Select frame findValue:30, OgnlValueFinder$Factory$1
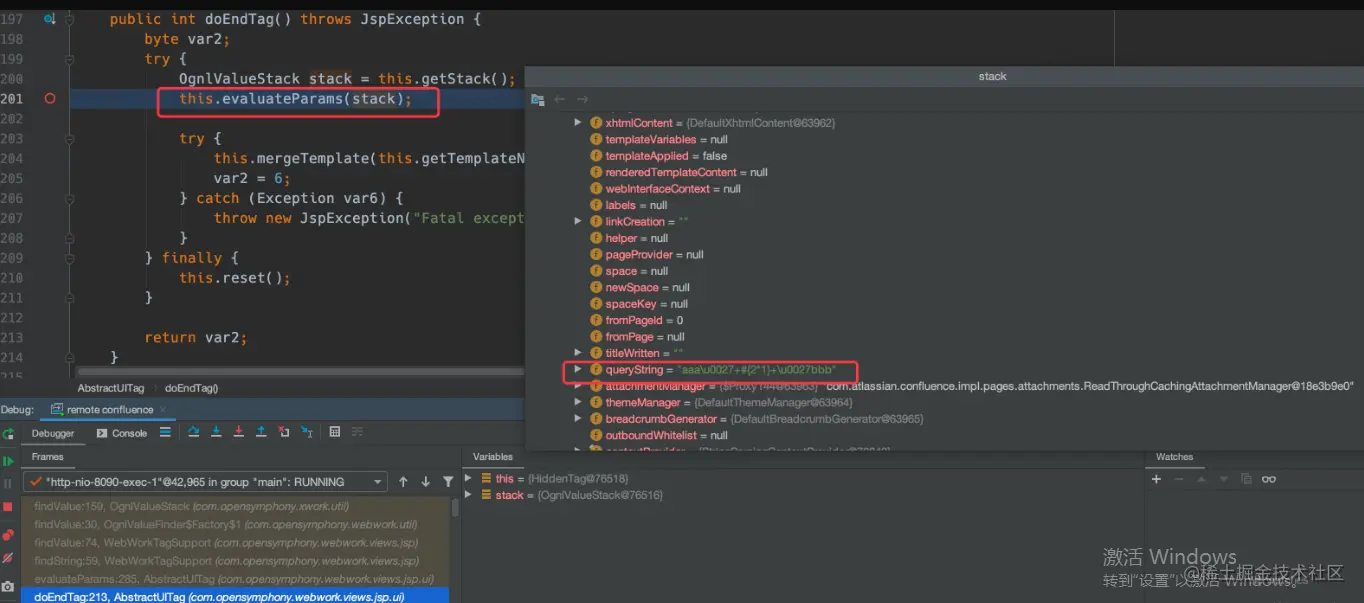Viewport: 1364px width, 603px height. (x=235, y=524)
